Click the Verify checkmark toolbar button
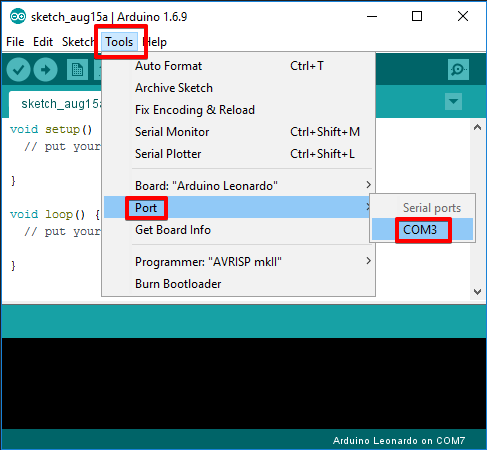This screenshot has height=450, width=487. (18, 70)
